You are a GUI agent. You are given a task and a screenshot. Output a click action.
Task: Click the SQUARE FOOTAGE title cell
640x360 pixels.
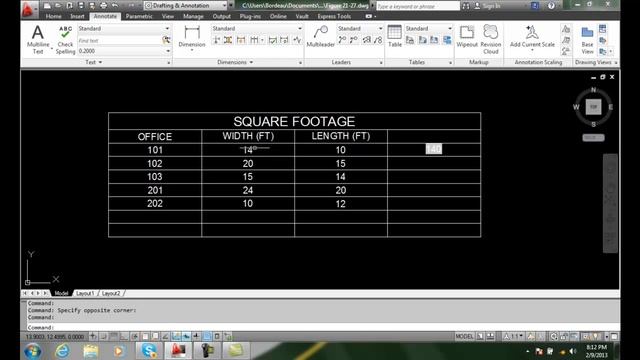click(x=294, y=121)
